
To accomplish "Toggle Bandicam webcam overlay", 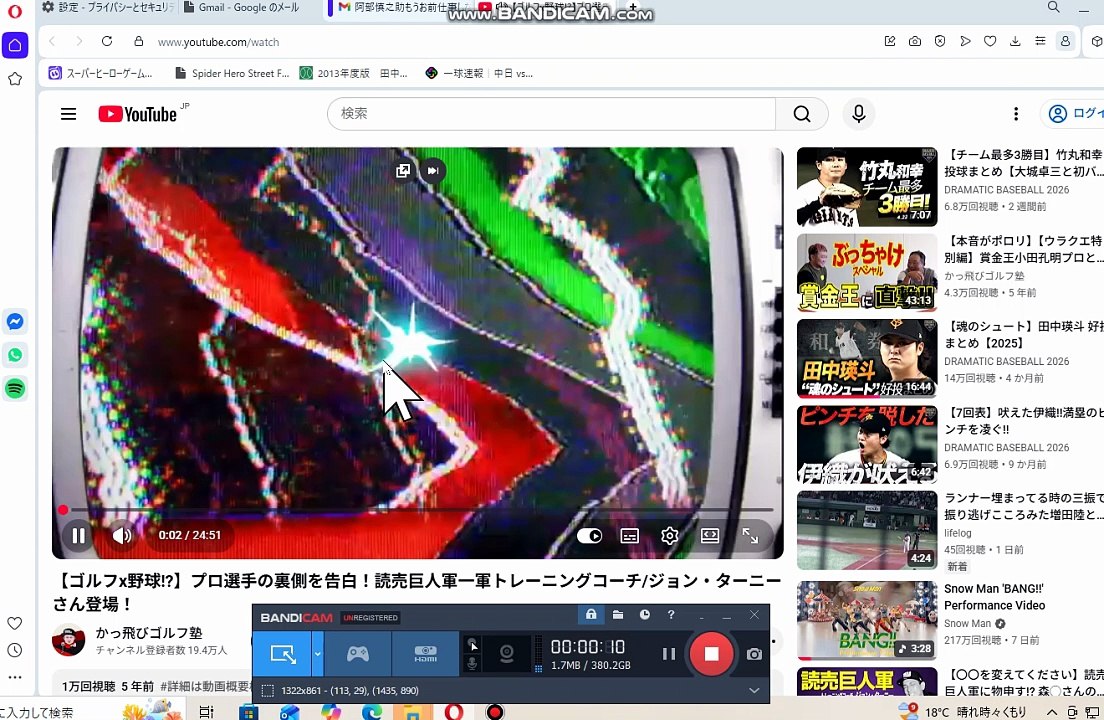I will click(x=506, y=654).
